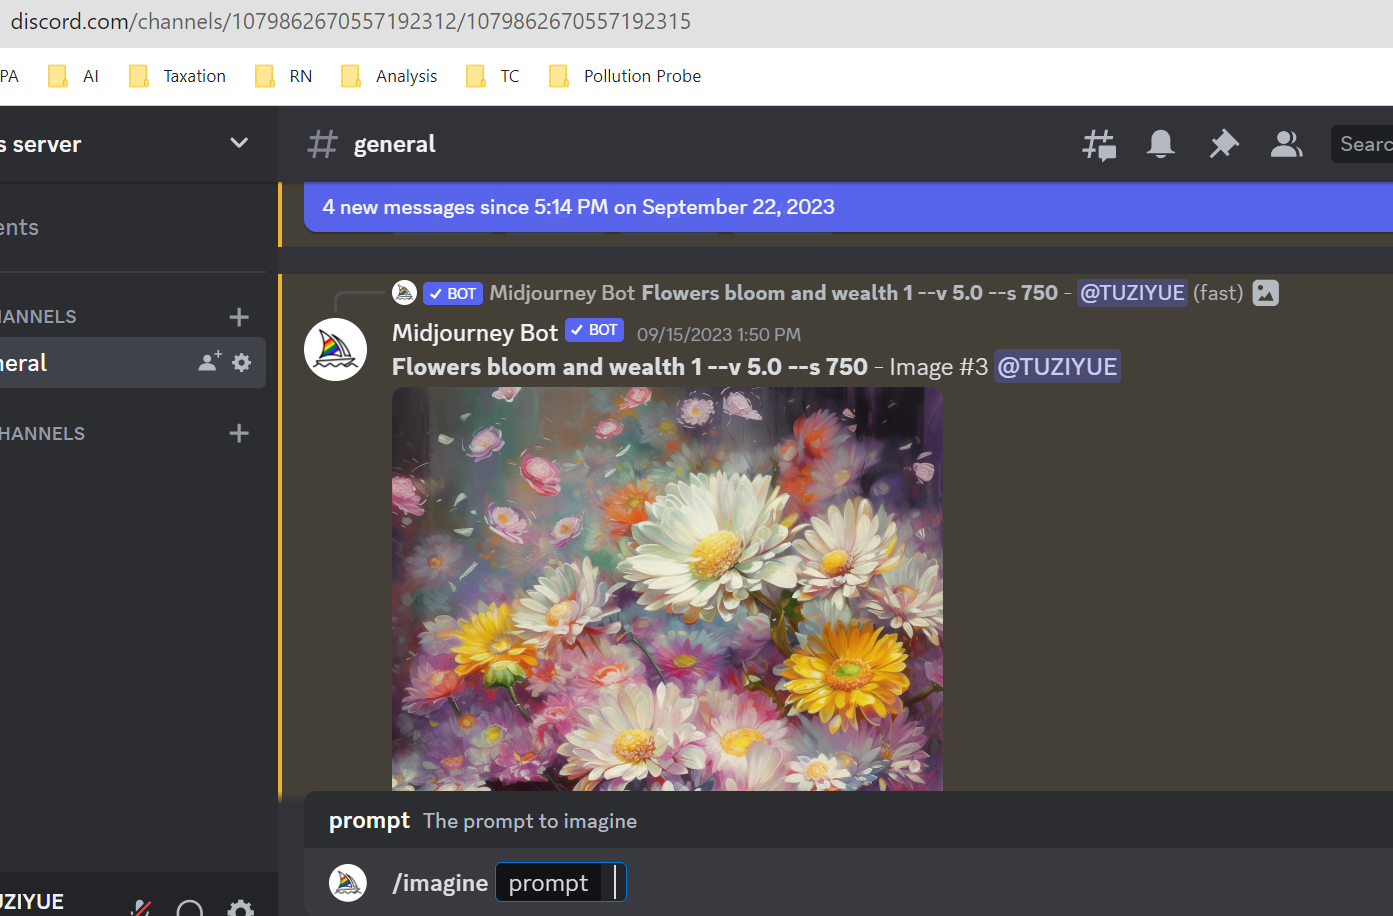Open the Threads icon in channel header
The image size is (1393, 916).
[1099, 145]
